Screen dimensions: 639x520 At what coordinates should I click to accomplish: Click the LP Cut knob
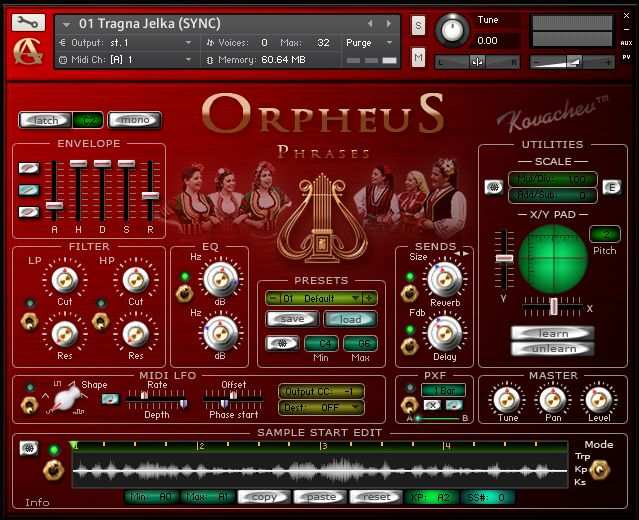pyautogui.click(x=64, y=280)
